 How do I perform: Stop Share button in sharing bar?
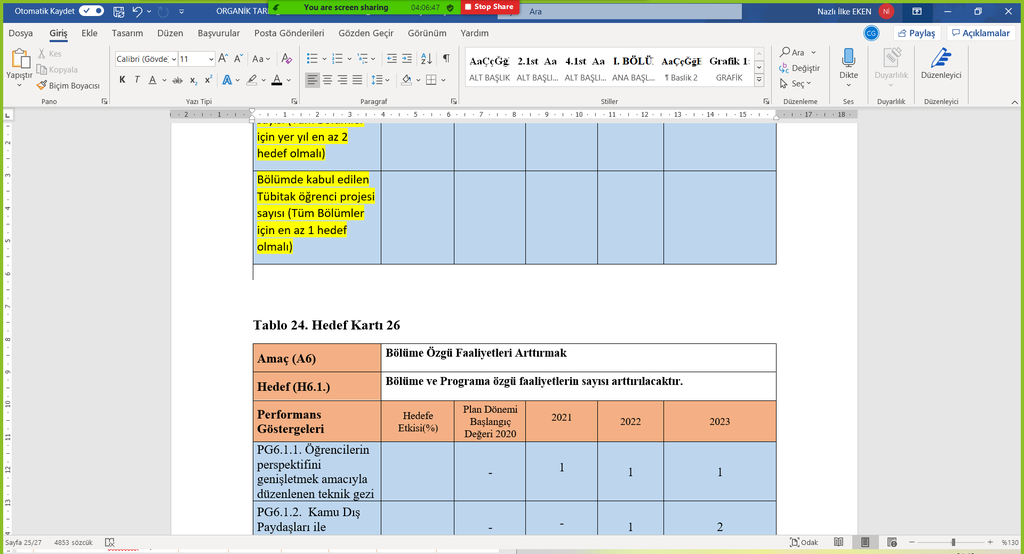point(489,7)
